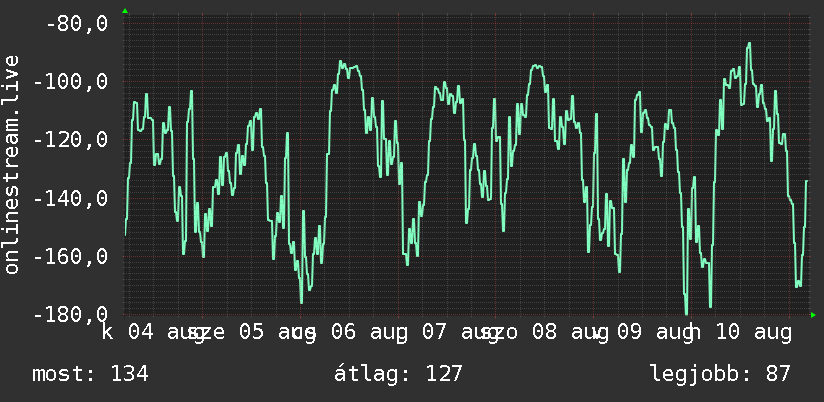Click the 'most: 134' current value
The image size is (824, 402).
90,374
